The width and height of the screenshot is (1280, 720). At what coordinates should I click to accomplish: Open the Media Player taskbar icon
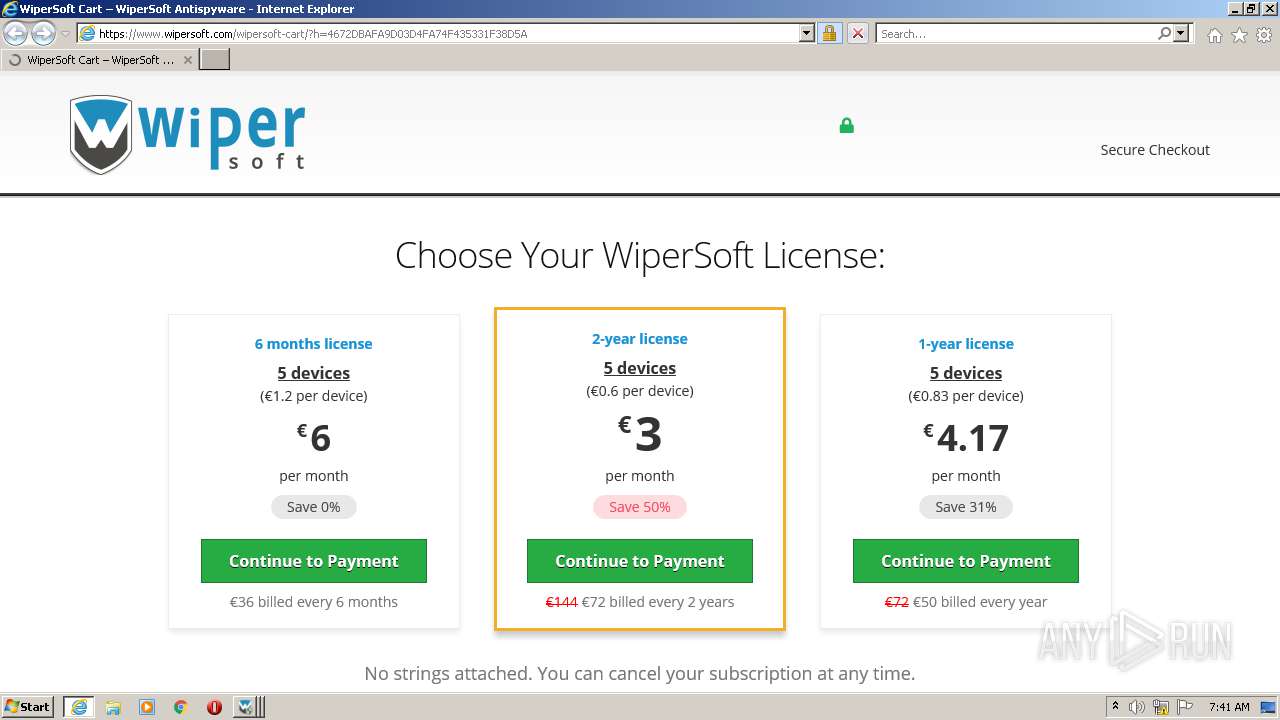pos(147,707)
